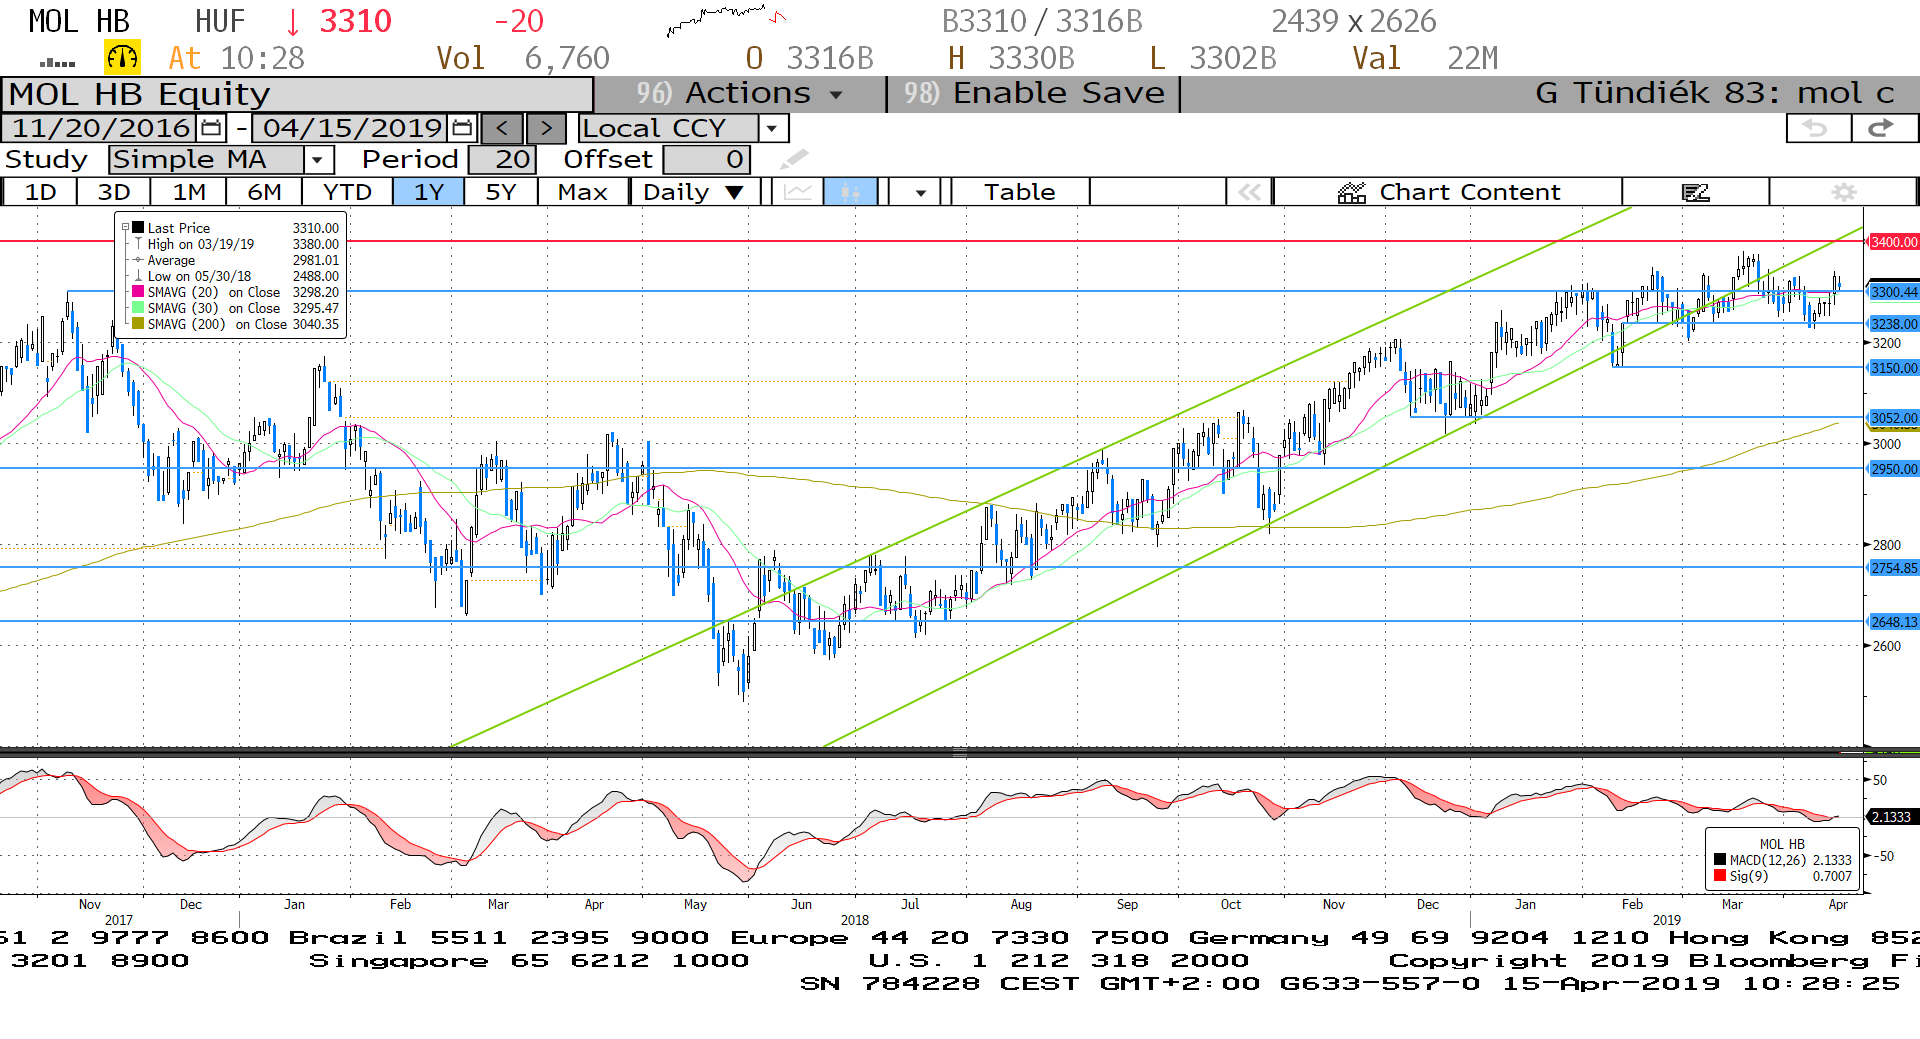The width and height of the screenshot is (1920, 1039).
Task: Click the SMAVG (30) green swatch
Action: click(x=138, y=308)
